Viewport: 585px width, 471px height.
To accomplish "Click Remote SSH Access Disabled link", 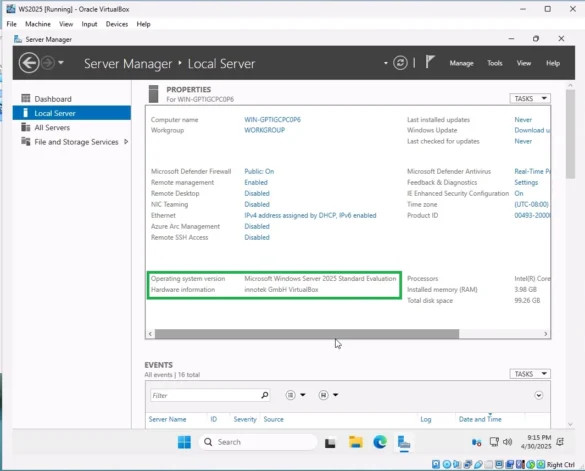I will pyautogui.click(x=257, y=237).
